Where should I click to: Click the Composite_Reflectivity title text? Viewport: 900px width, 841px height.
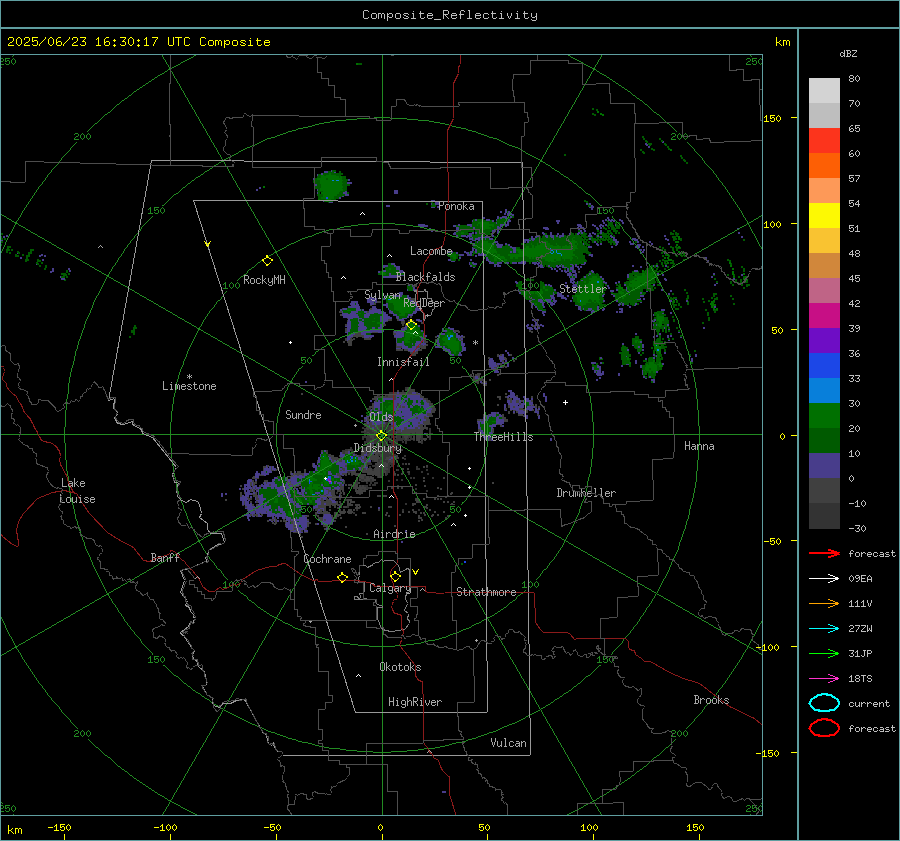tap(450, 15)
